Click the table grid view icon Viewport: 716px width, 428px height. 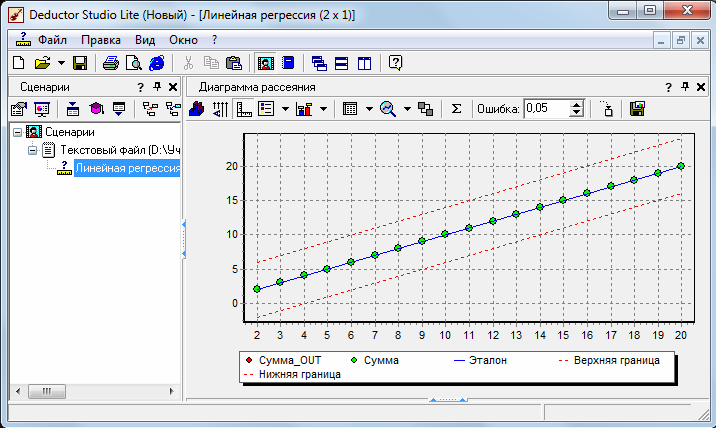tap(350, 109)
